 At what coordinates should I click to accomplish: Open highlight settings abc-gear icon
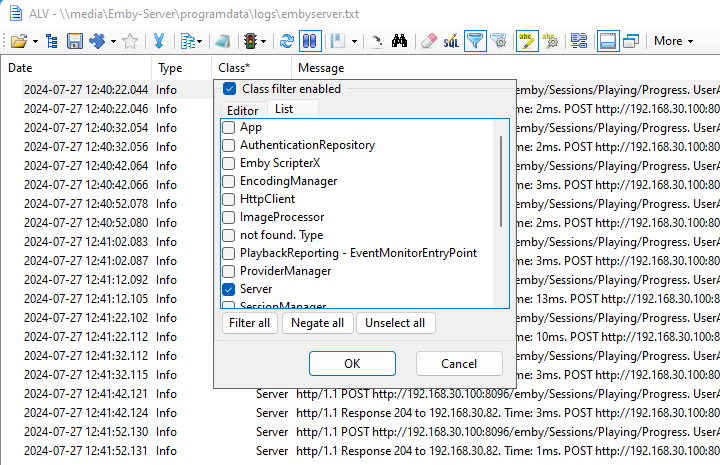tap(550, 41)
